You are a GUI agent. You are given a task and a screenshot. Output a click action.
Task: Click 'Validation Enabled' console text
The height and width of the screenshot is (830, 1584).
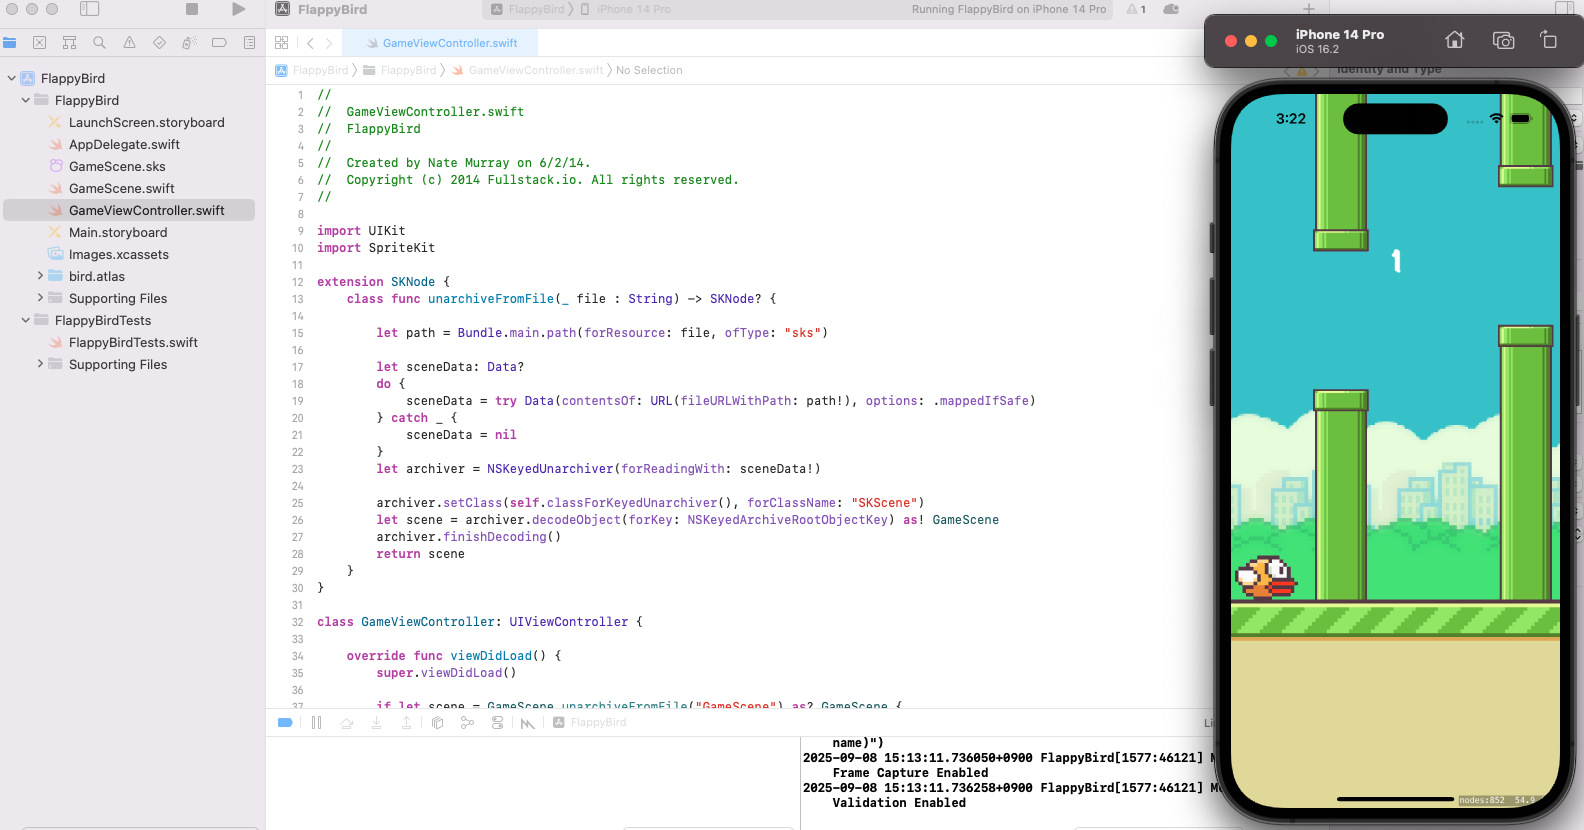pos(899,803)
